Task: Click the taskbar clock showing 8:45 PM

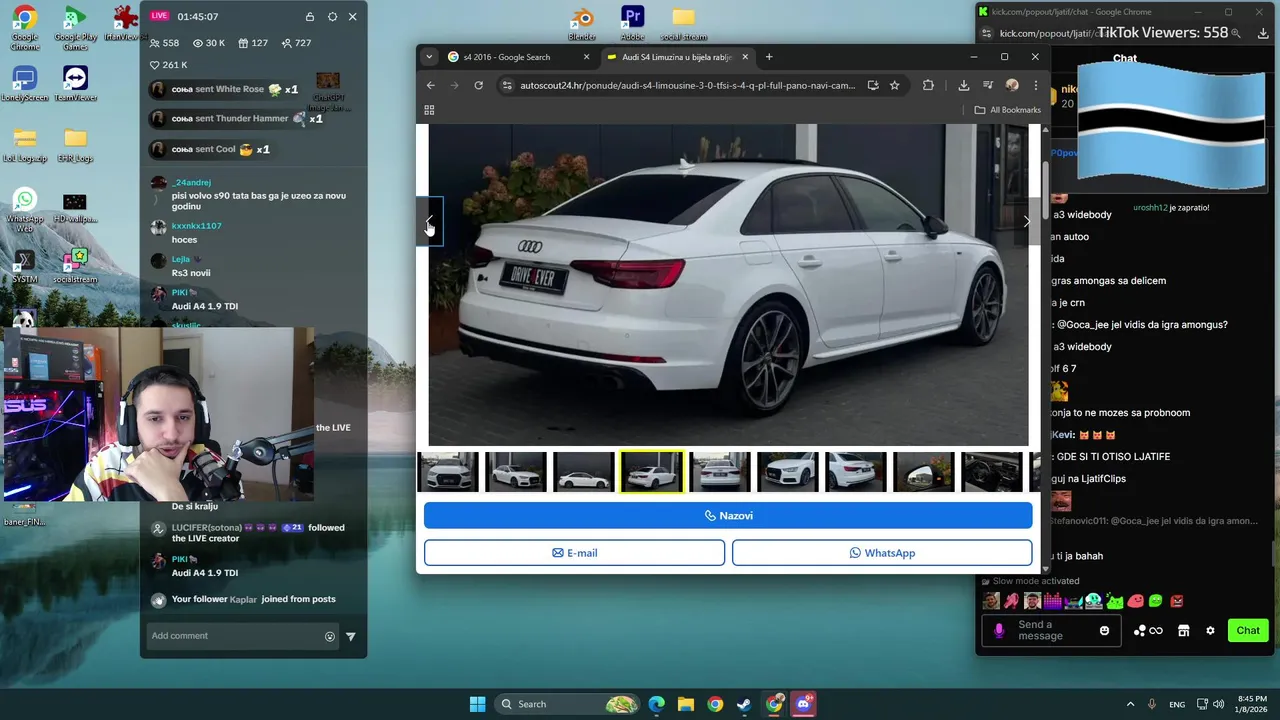Action: pyautogui.click(x=1253, y=704)
